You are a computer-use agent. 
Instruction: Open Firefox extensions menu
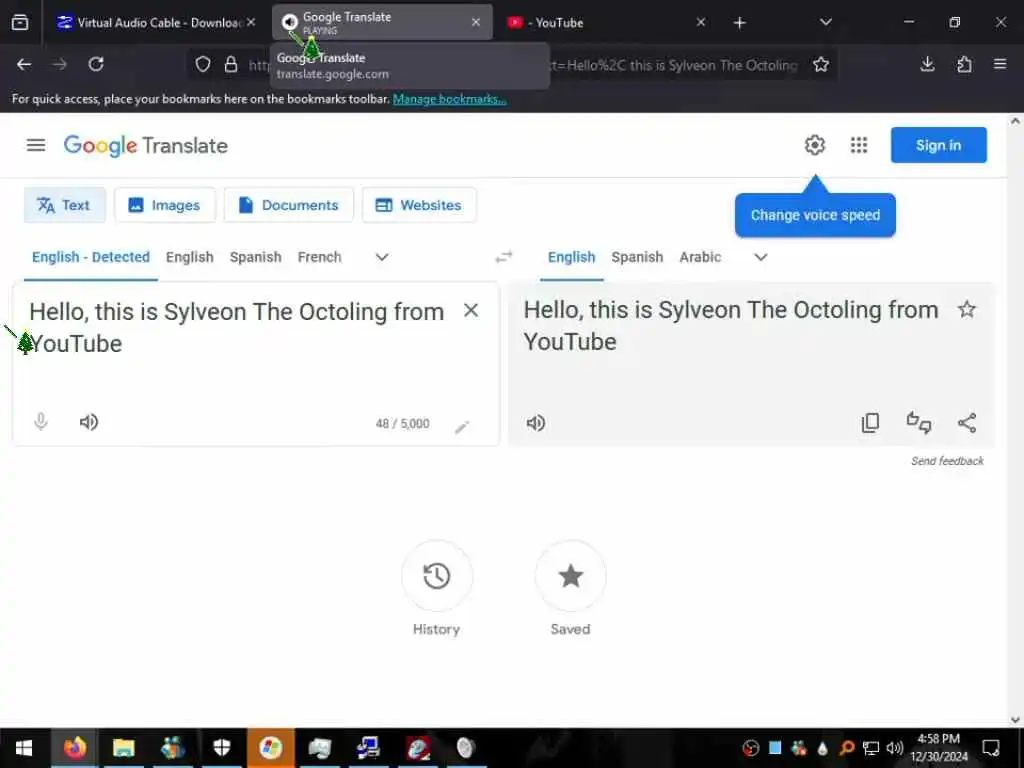pyautogui.click(x=964, y=64)
